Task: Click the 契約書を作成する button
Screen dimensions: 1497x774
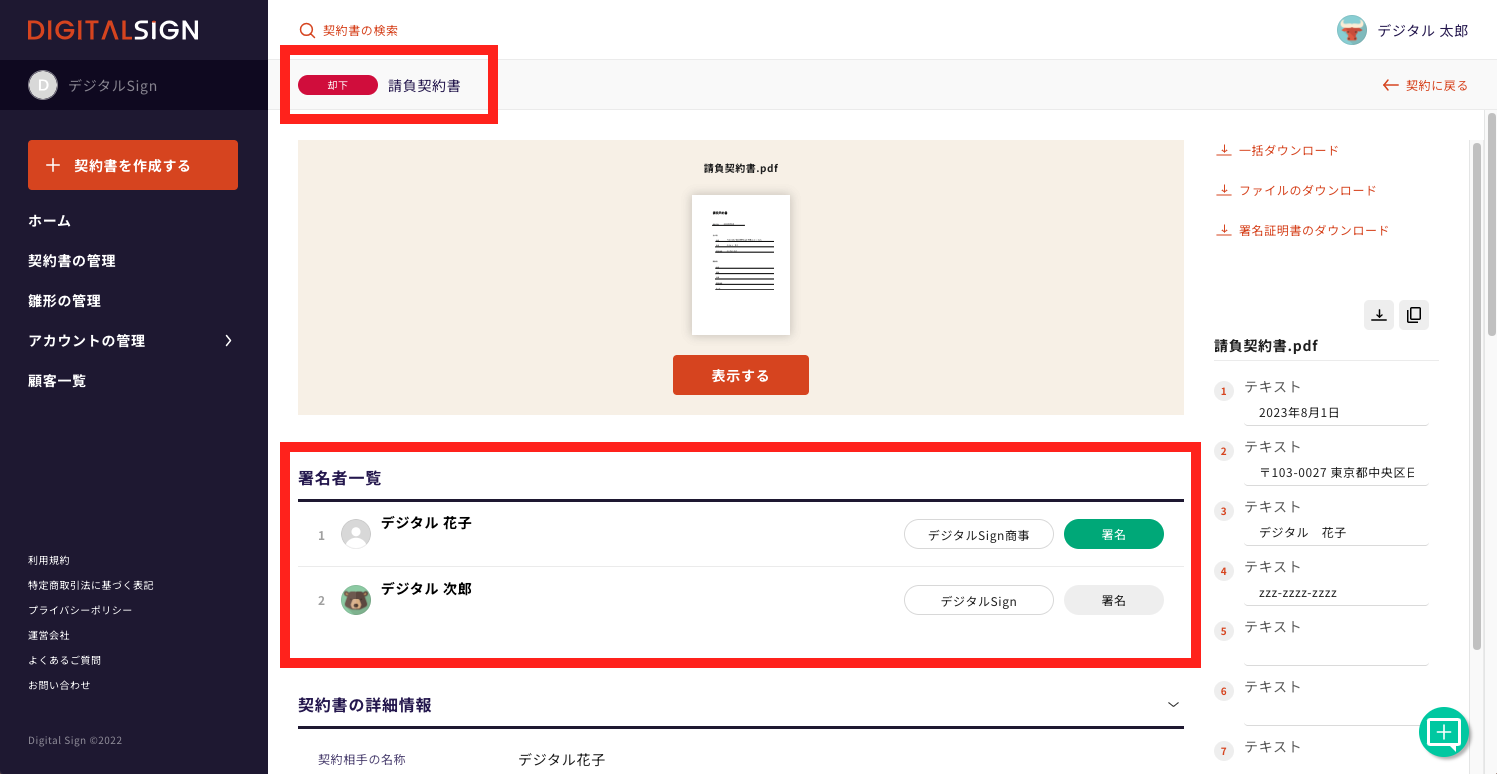Action: click(x=133, y=165)
